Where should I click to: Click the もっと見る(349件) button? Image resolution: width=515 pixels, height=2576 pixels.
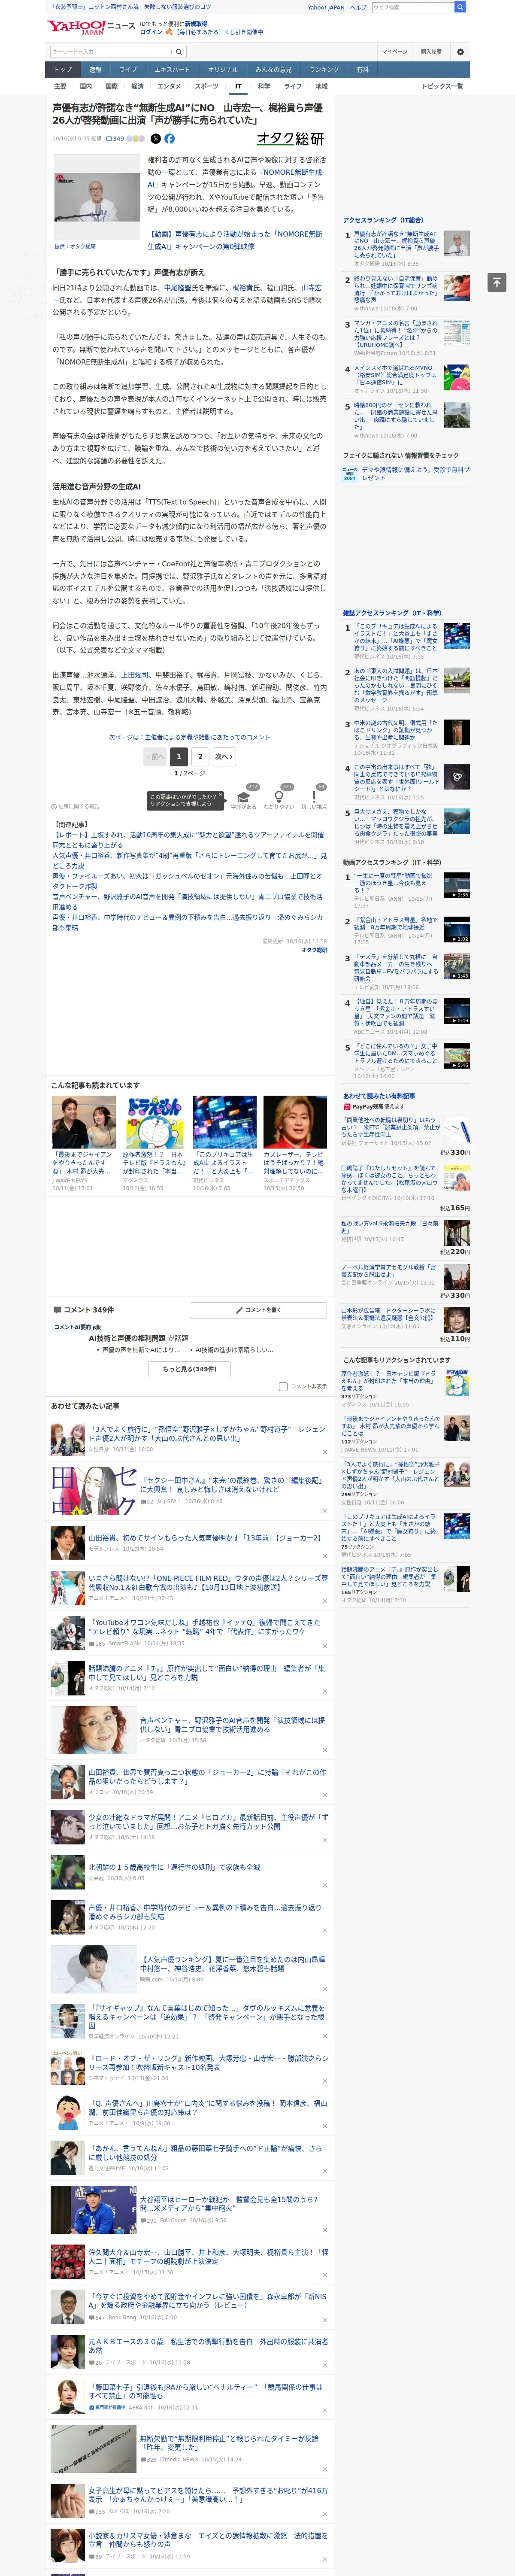click(x=189, y=1369)
